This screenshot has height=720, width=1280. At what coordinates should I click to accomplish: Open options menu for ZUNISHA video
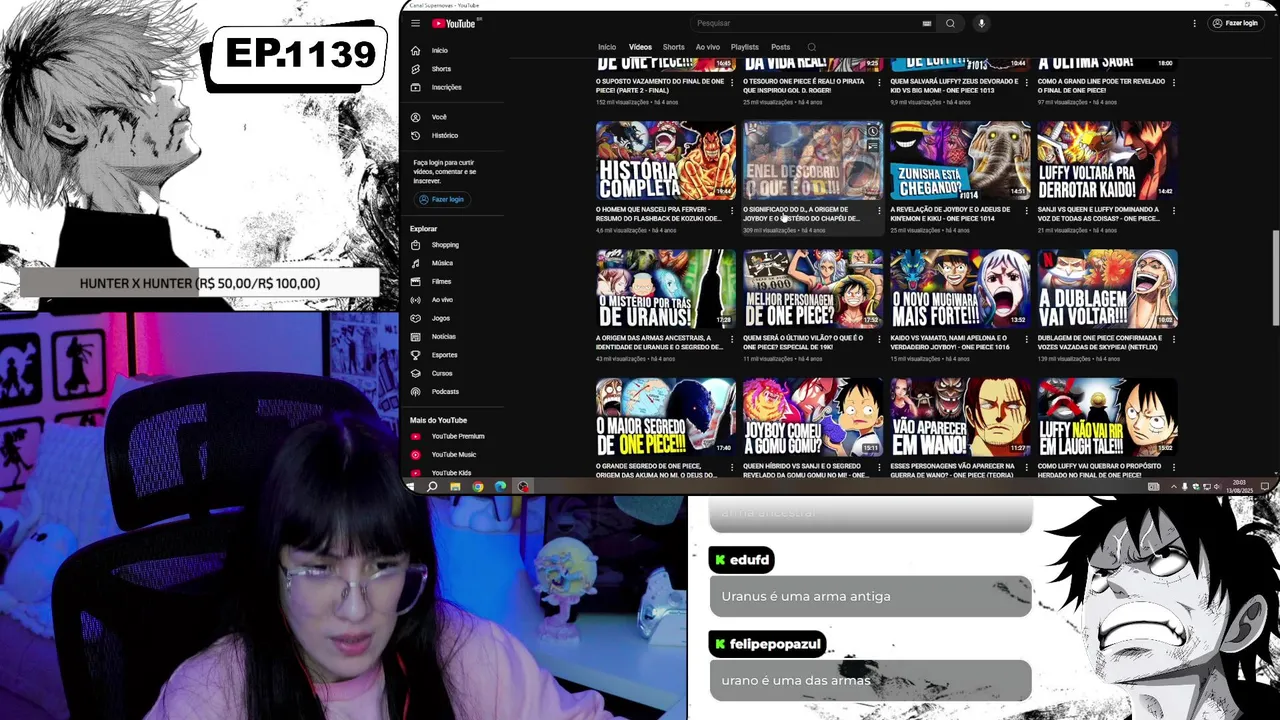pos(1026,210)
